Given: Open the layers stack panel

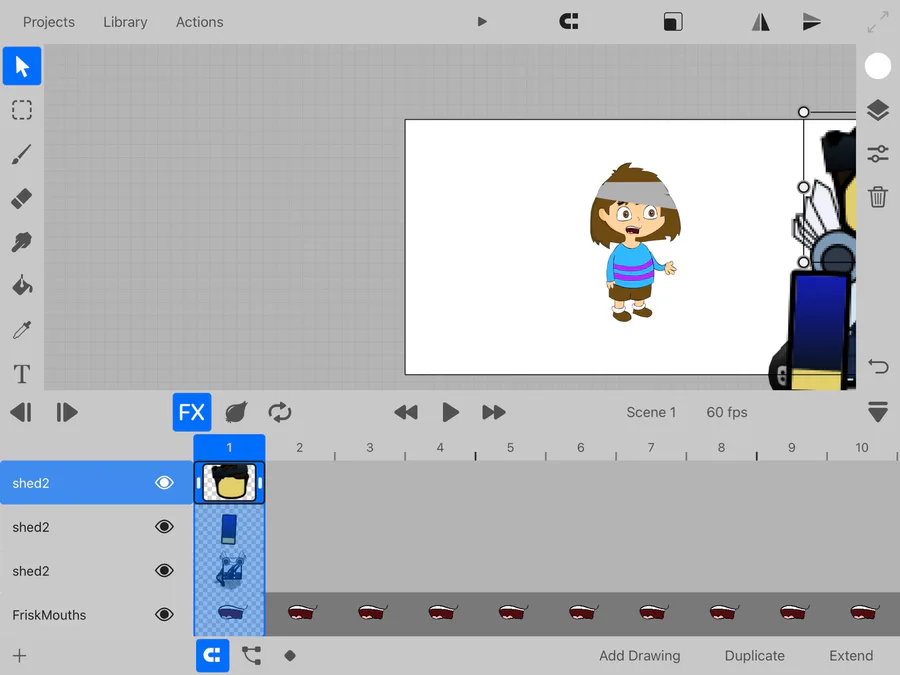Looking at the screenshot, I should pos(878,110).
